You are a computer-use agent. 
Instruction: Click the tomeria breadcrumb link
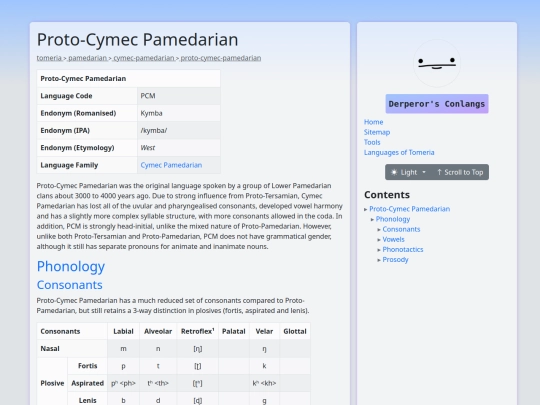point(49,58)
